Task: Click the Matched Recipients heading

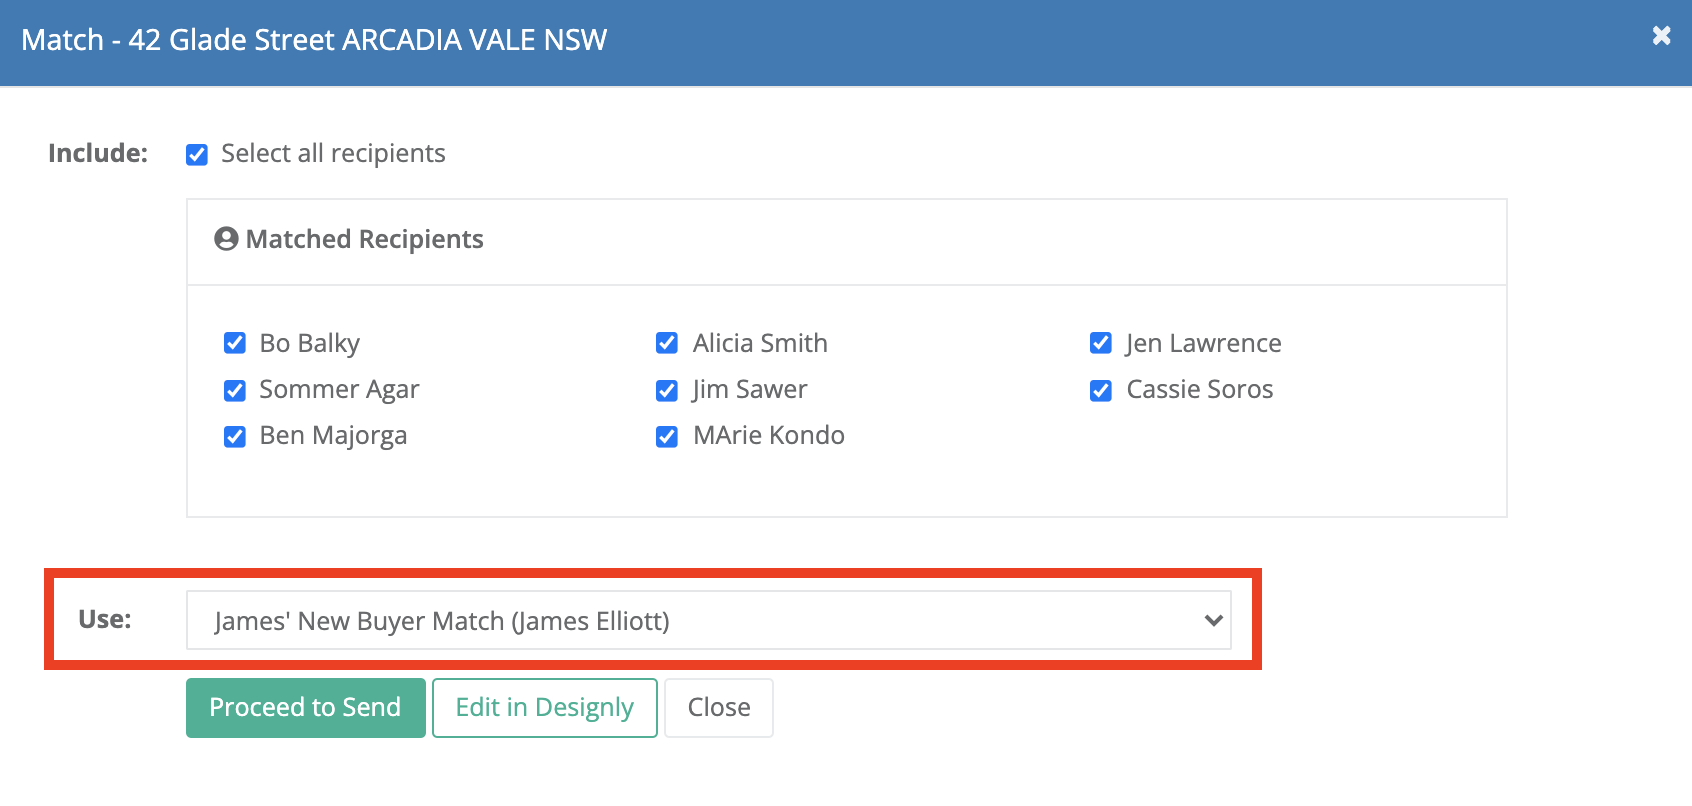Action: pos(364,239)
